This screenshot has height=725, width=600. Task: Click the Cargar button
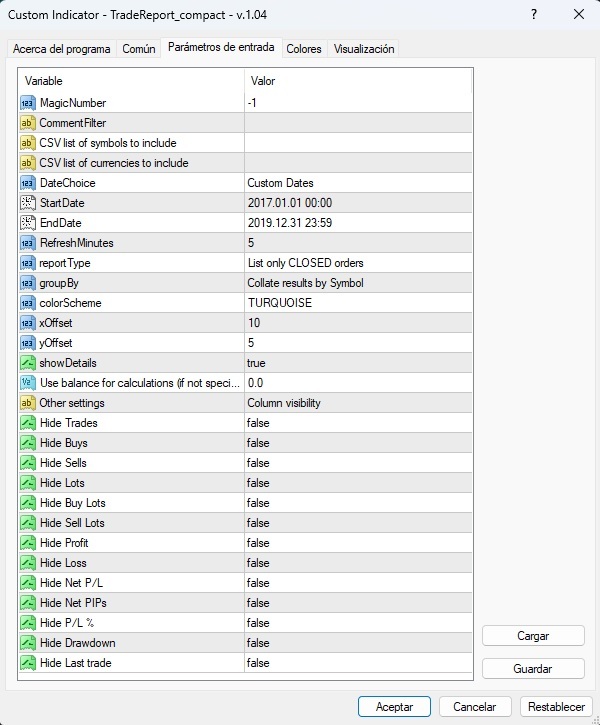point(533,636)
